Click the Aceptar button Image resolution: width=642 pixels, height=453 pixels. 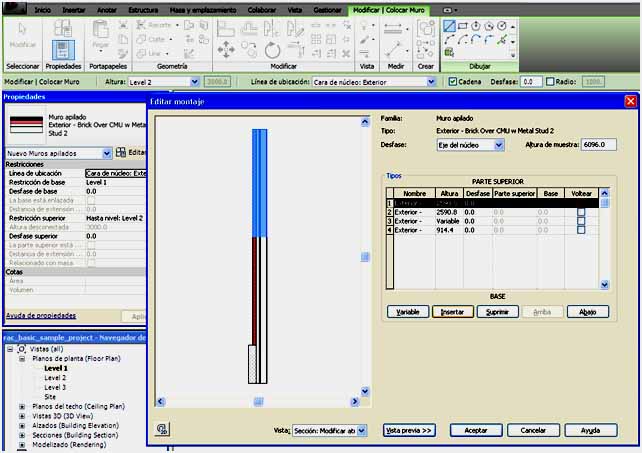[x=475, y=430]
